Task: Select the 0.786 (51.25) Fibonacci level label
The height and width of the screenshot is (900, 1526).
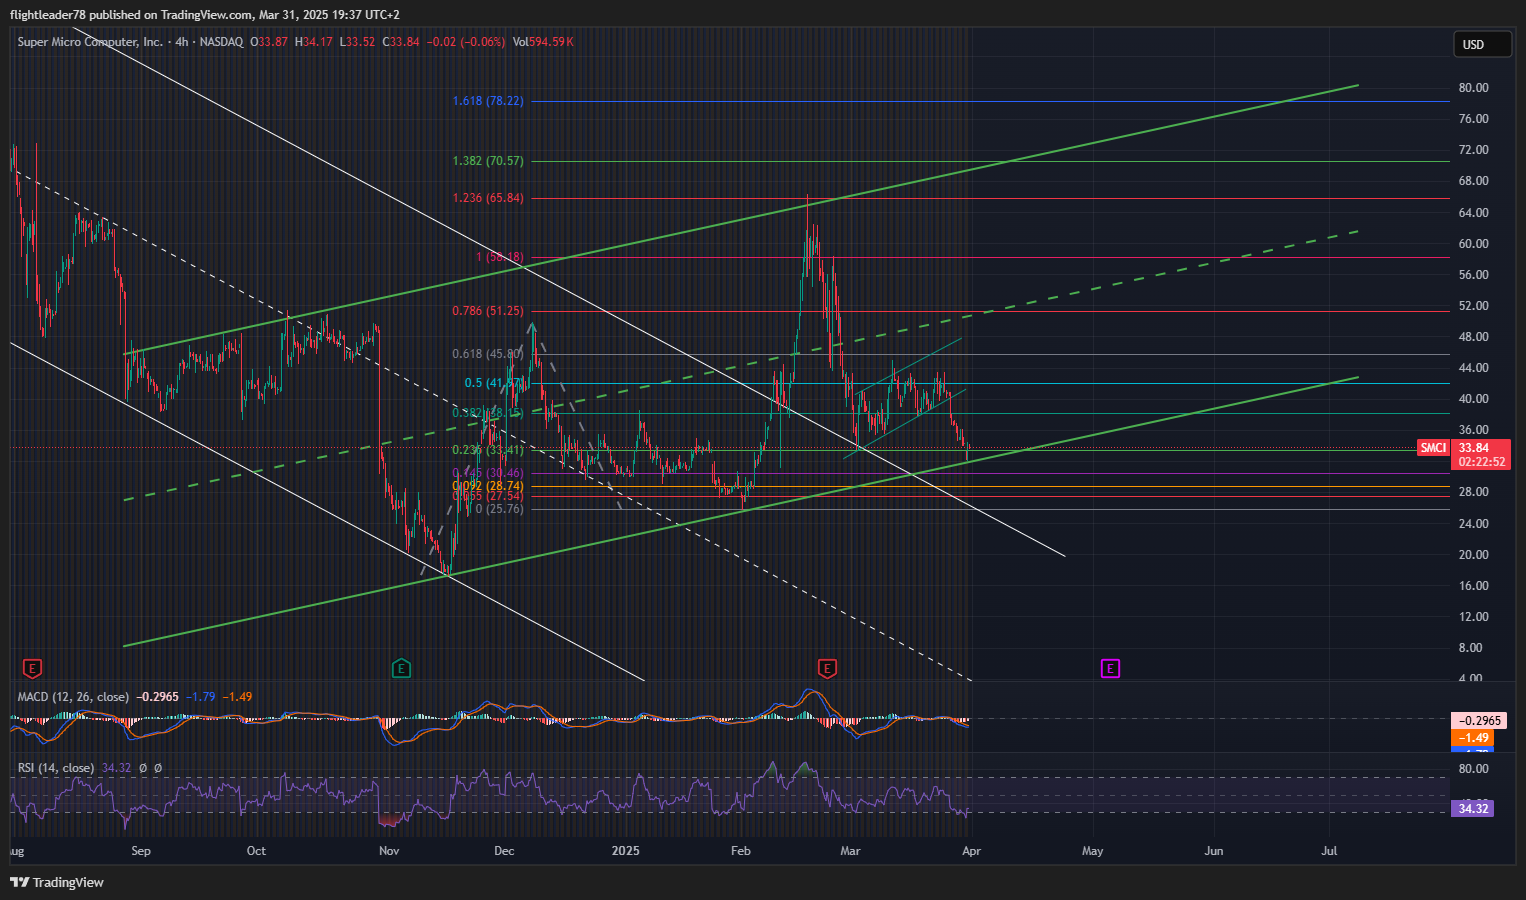Action: 488,311
